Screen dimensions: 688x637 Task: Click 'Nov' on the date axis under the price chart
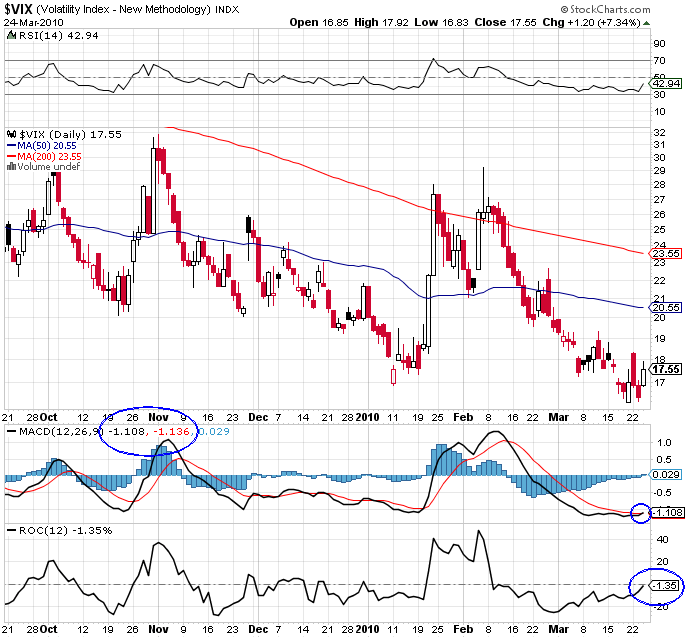pos(158,417)
